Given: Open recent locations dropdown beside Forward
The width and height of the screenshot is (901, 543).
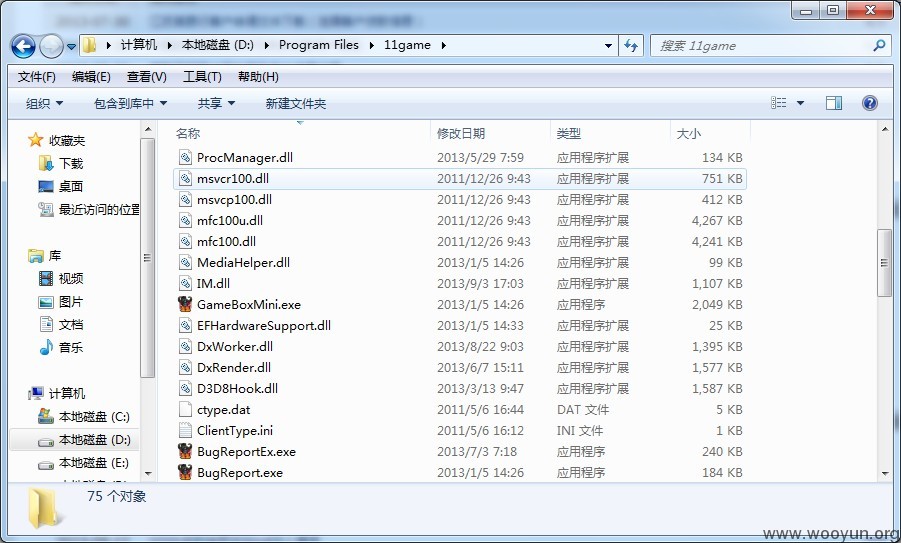Looking at the screenshot, I should 71,47.
